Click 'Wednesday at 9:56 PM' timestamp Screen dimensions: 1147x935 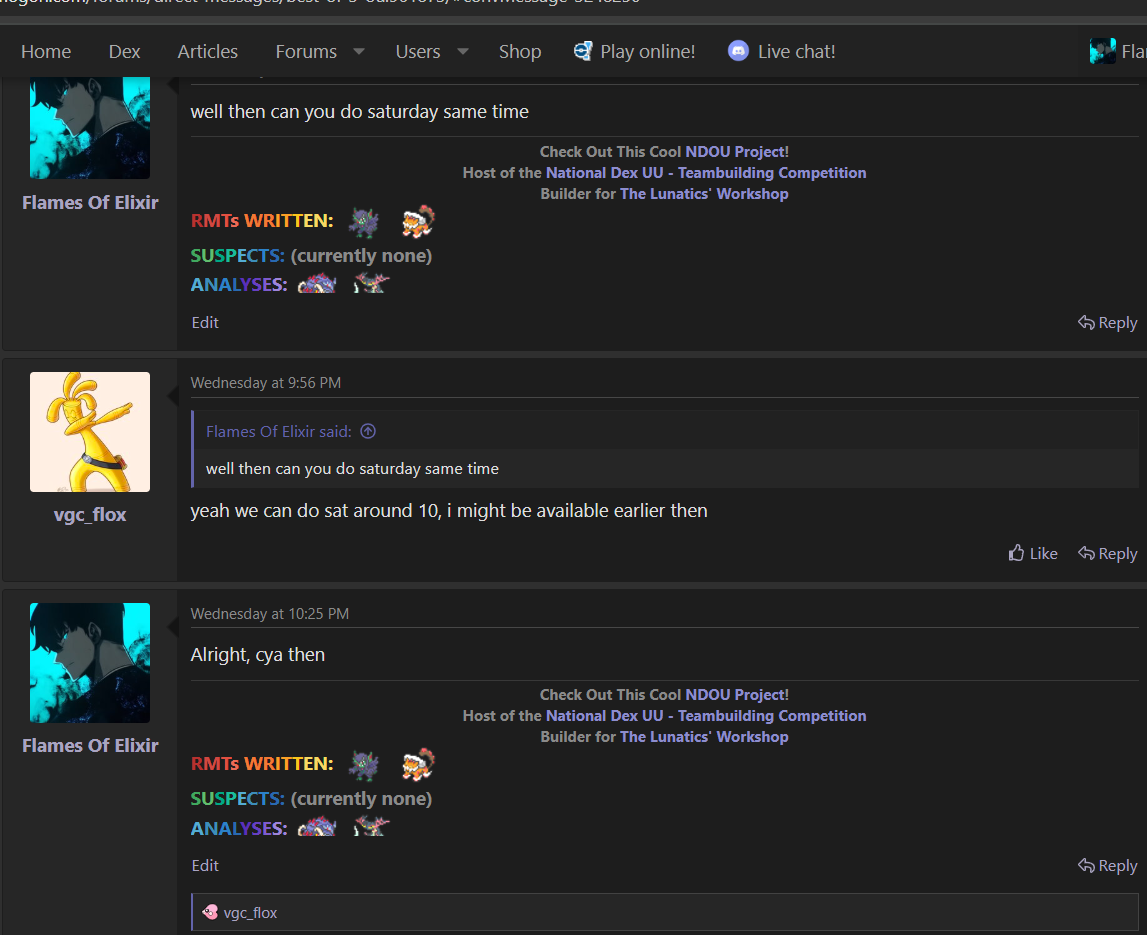click(x=266, y=383)
